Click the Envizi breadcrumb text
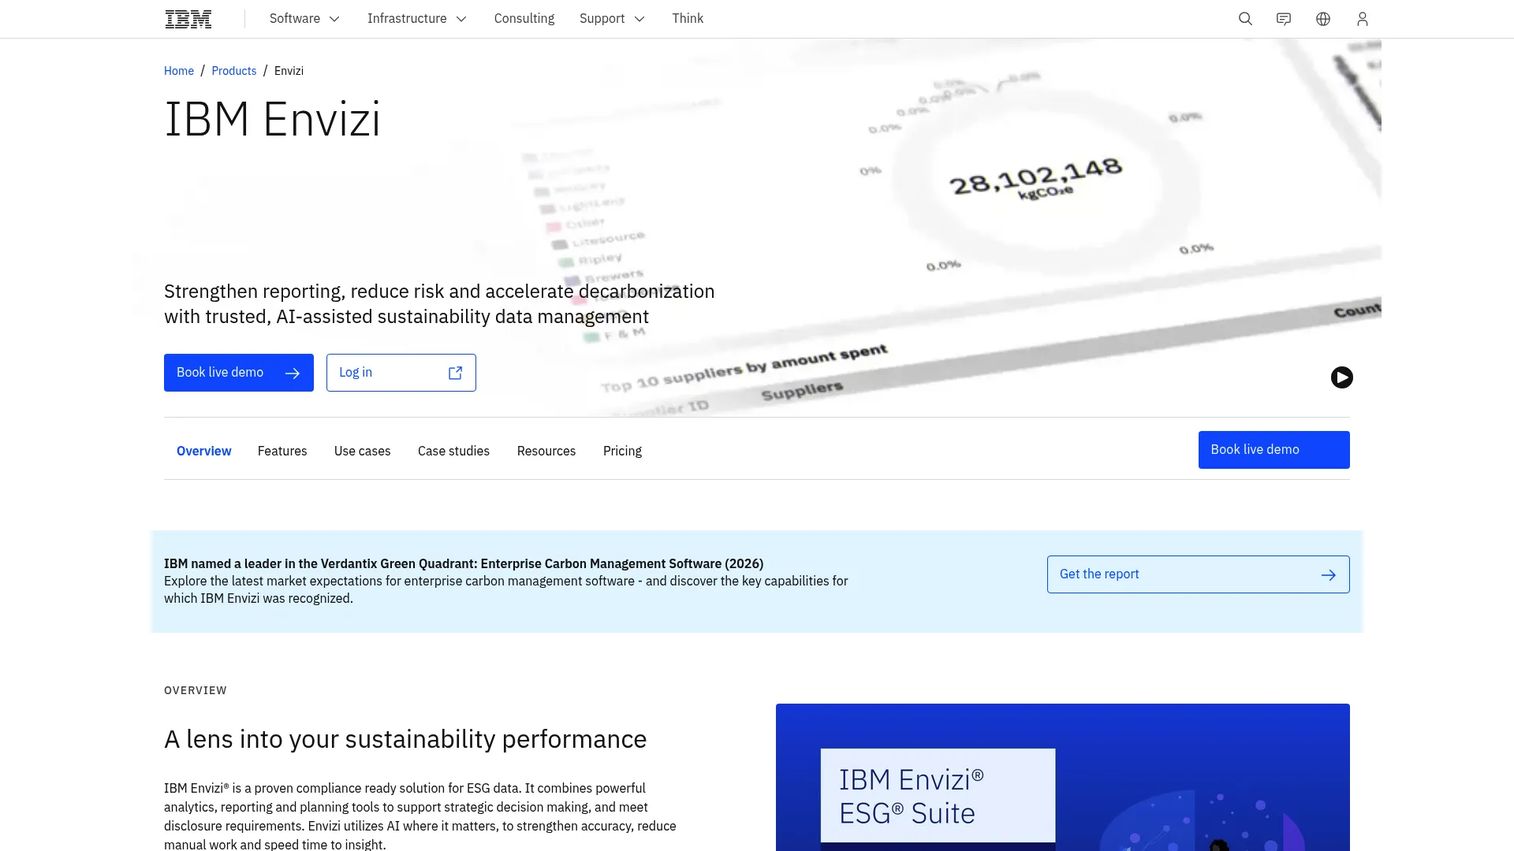This screenshot has height=851, width=1514. (x=289, y=71)
